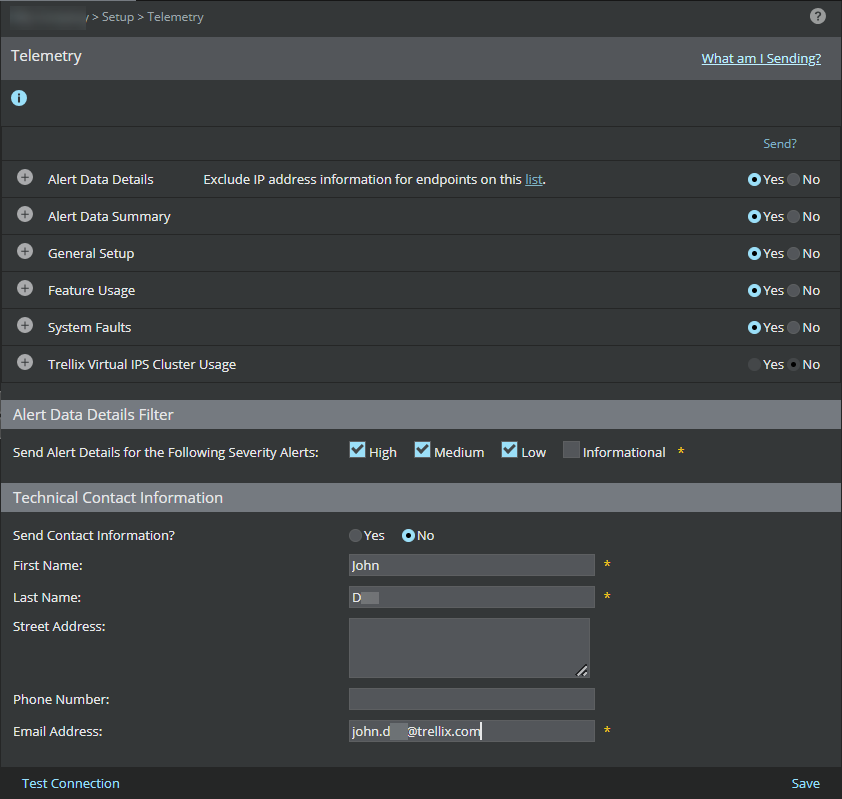Click the Street Address text area
The image size is (842, 799).
point(469,648)
